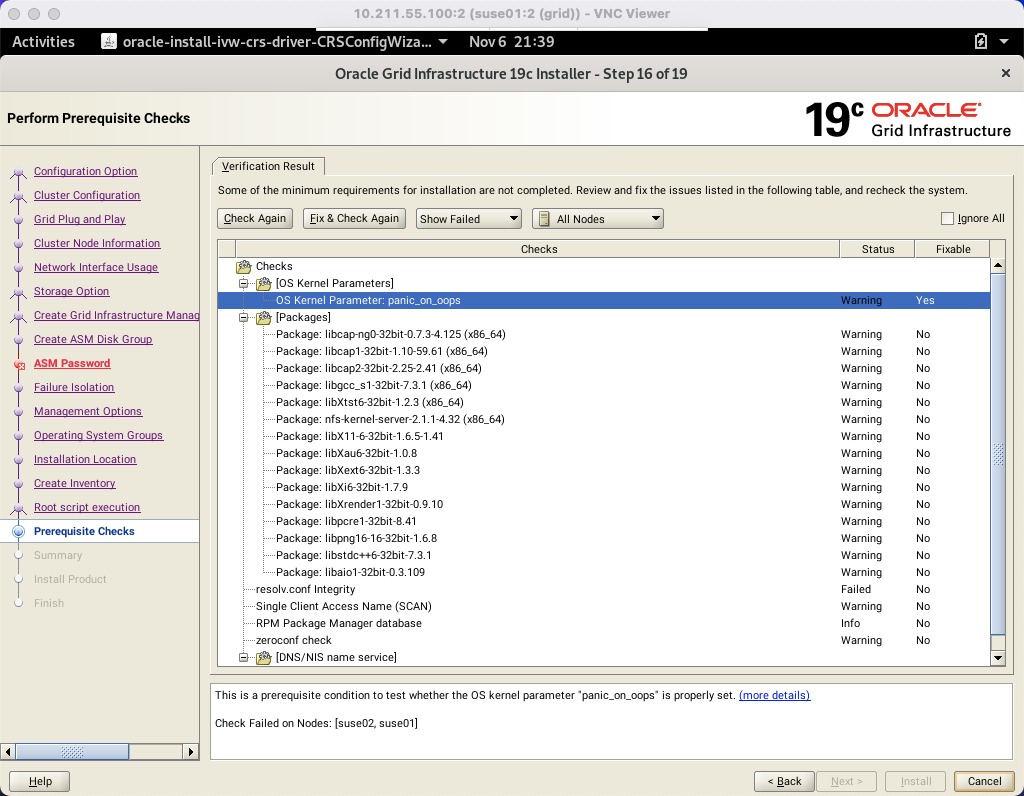This screenshot has width=1024, height=796.
Task: Select the Single Client Access Name (SCAN) row
Action: (x=603, y=607)
